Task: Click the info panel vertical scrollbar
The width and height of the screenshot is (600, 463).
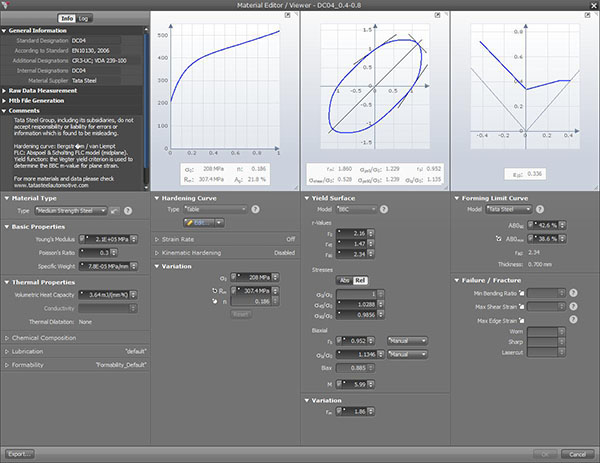Action: 147,100
